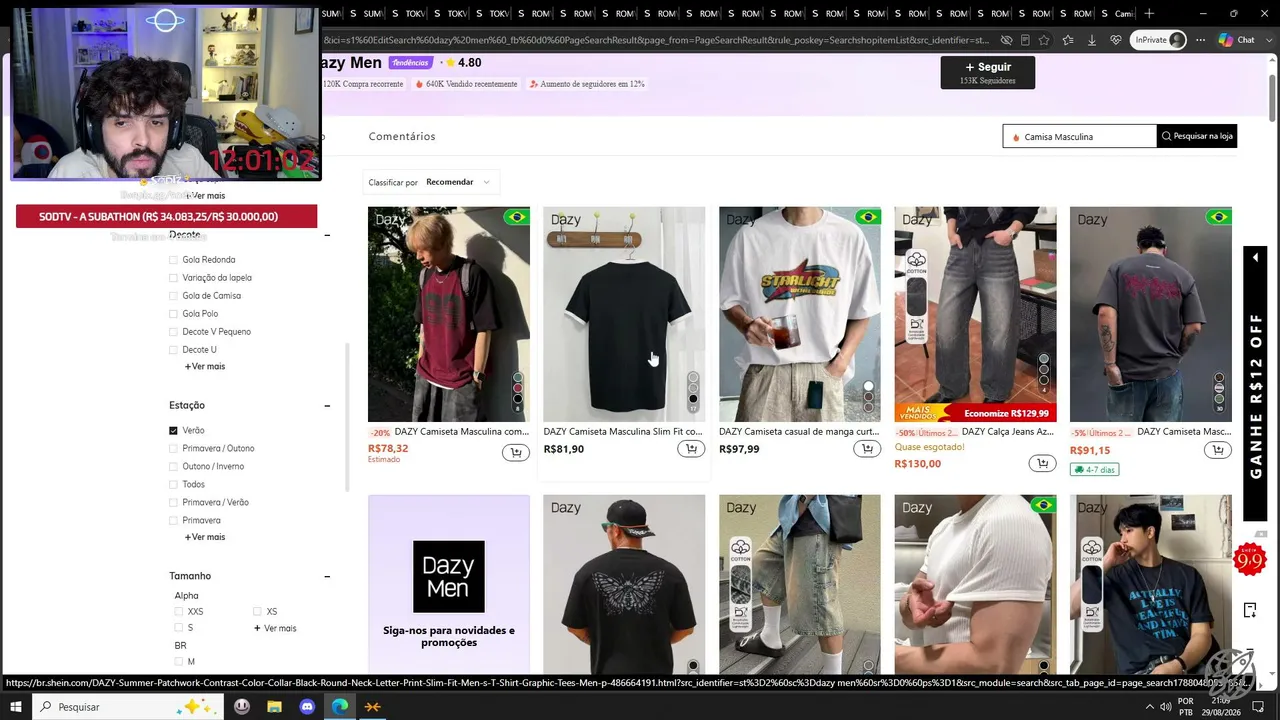This screenshot has width=1280, height=720.
Task: Show hidden system tray icons
Action: coord(1149,707)
